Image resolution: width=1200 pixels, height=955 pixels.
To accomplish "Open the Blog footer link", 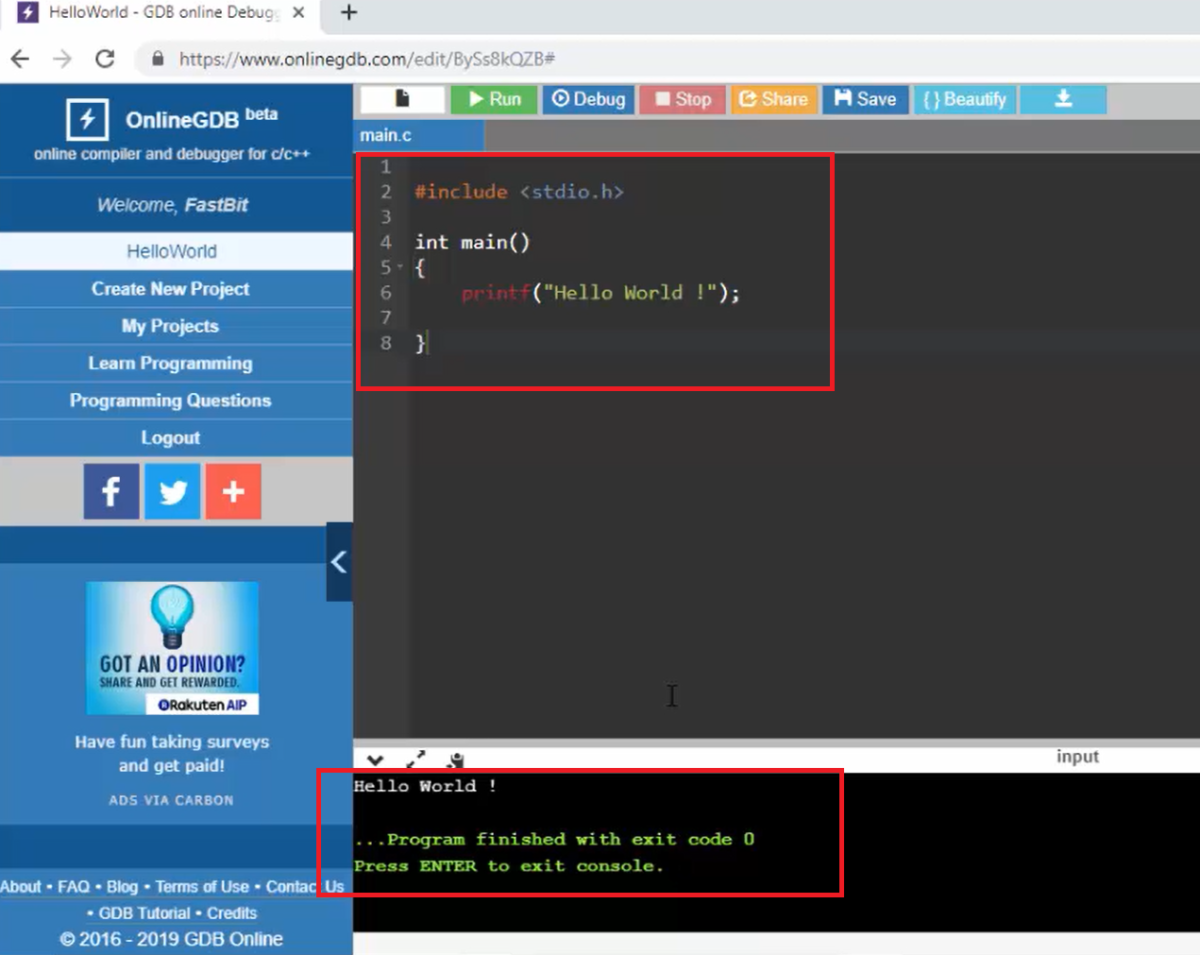I will [x=122, y=886].
